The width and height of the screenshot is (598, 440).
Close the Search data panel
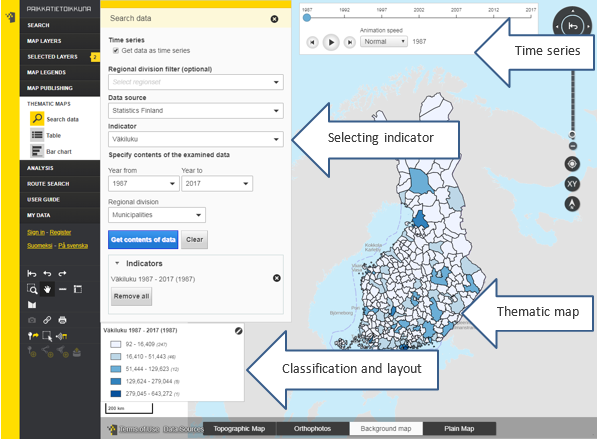[x=274, y=19]
